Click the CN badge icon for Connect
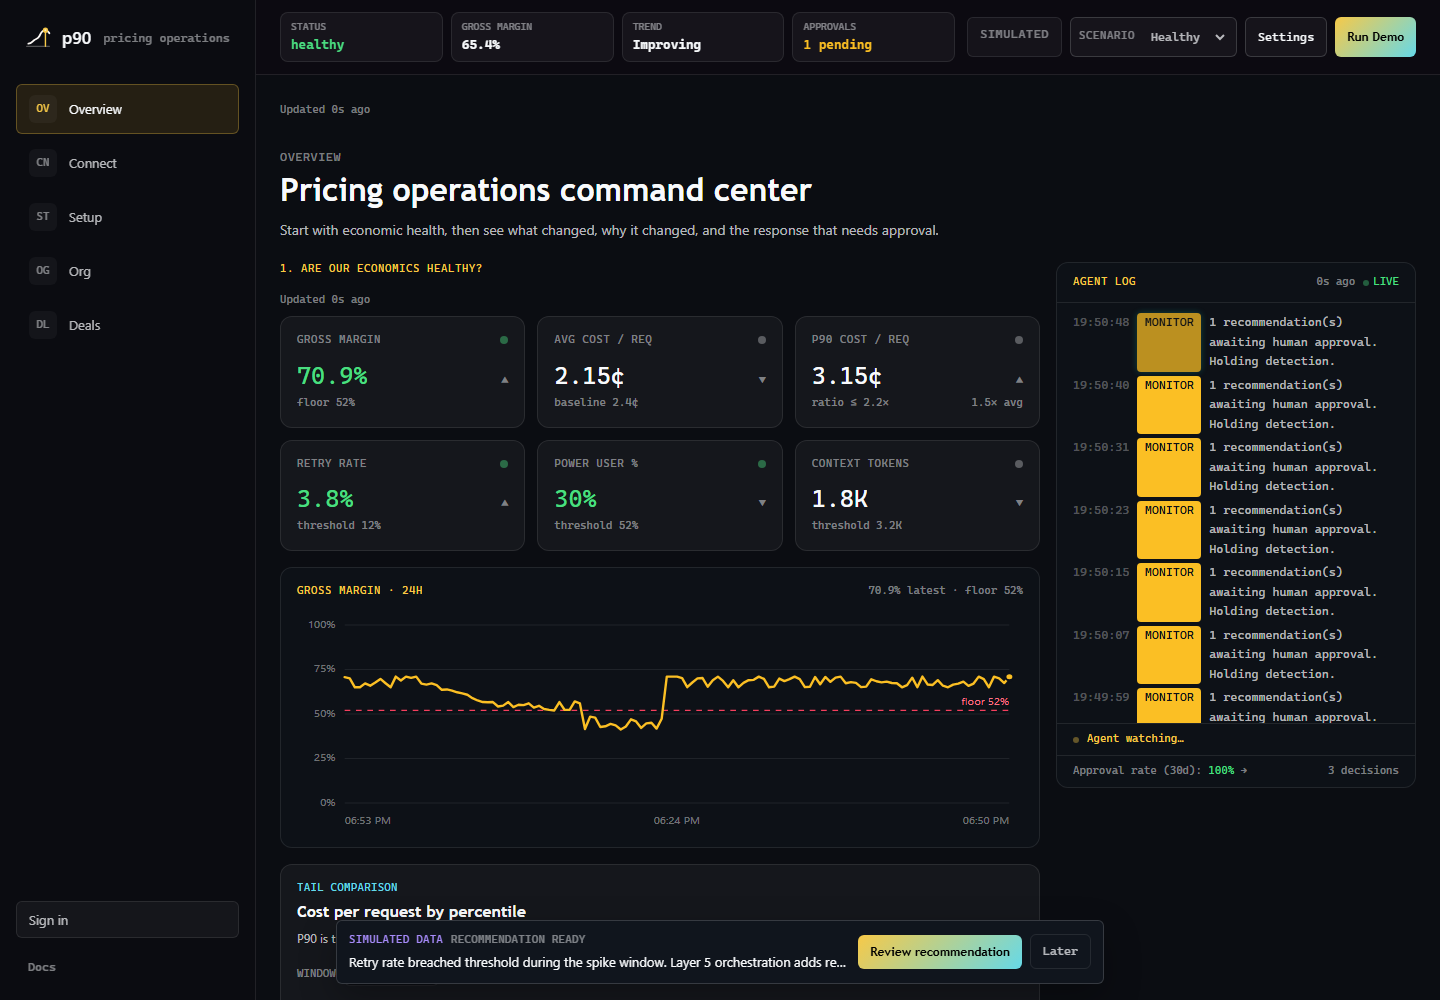Screen dimensions: 1440x1000 point(43,163)
